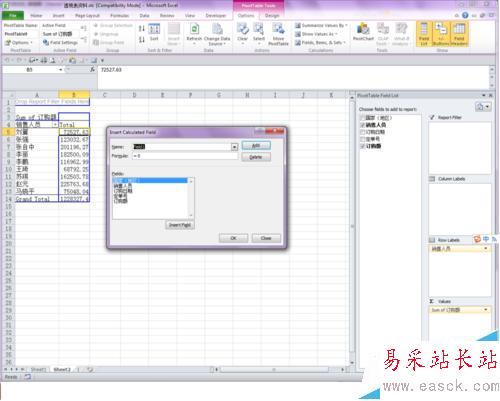Toggle the +/- Buttons ribbon button
The width and height of the screenshot is (500, 401).
441,34
